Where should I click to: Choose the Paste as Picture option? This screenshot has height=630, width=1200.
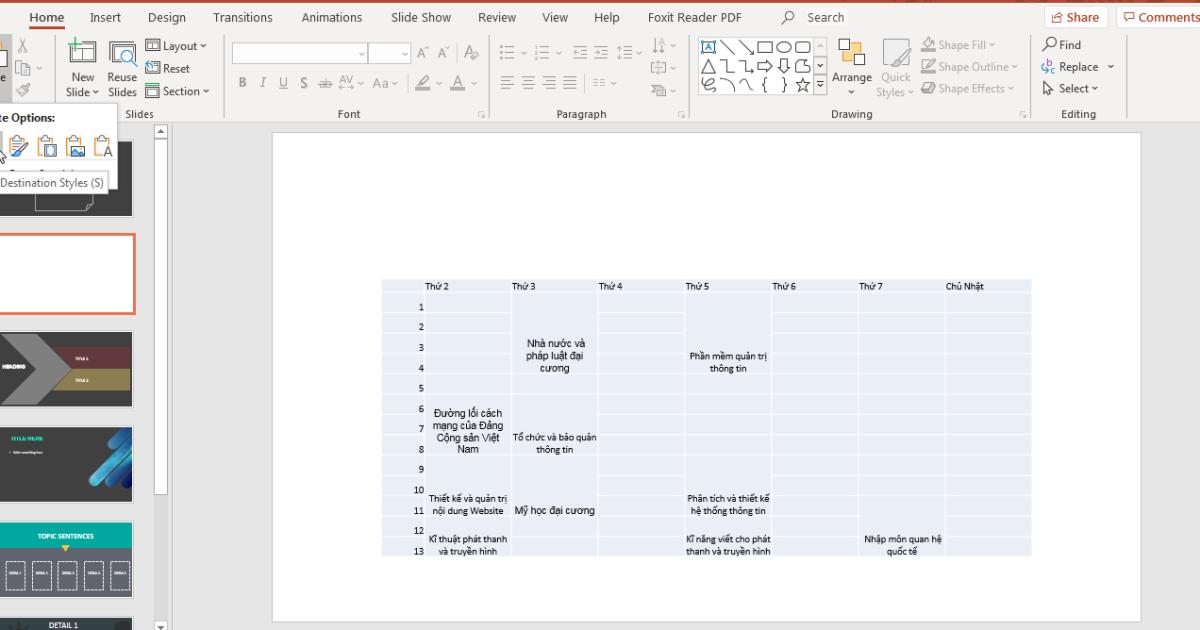point(76,146)
